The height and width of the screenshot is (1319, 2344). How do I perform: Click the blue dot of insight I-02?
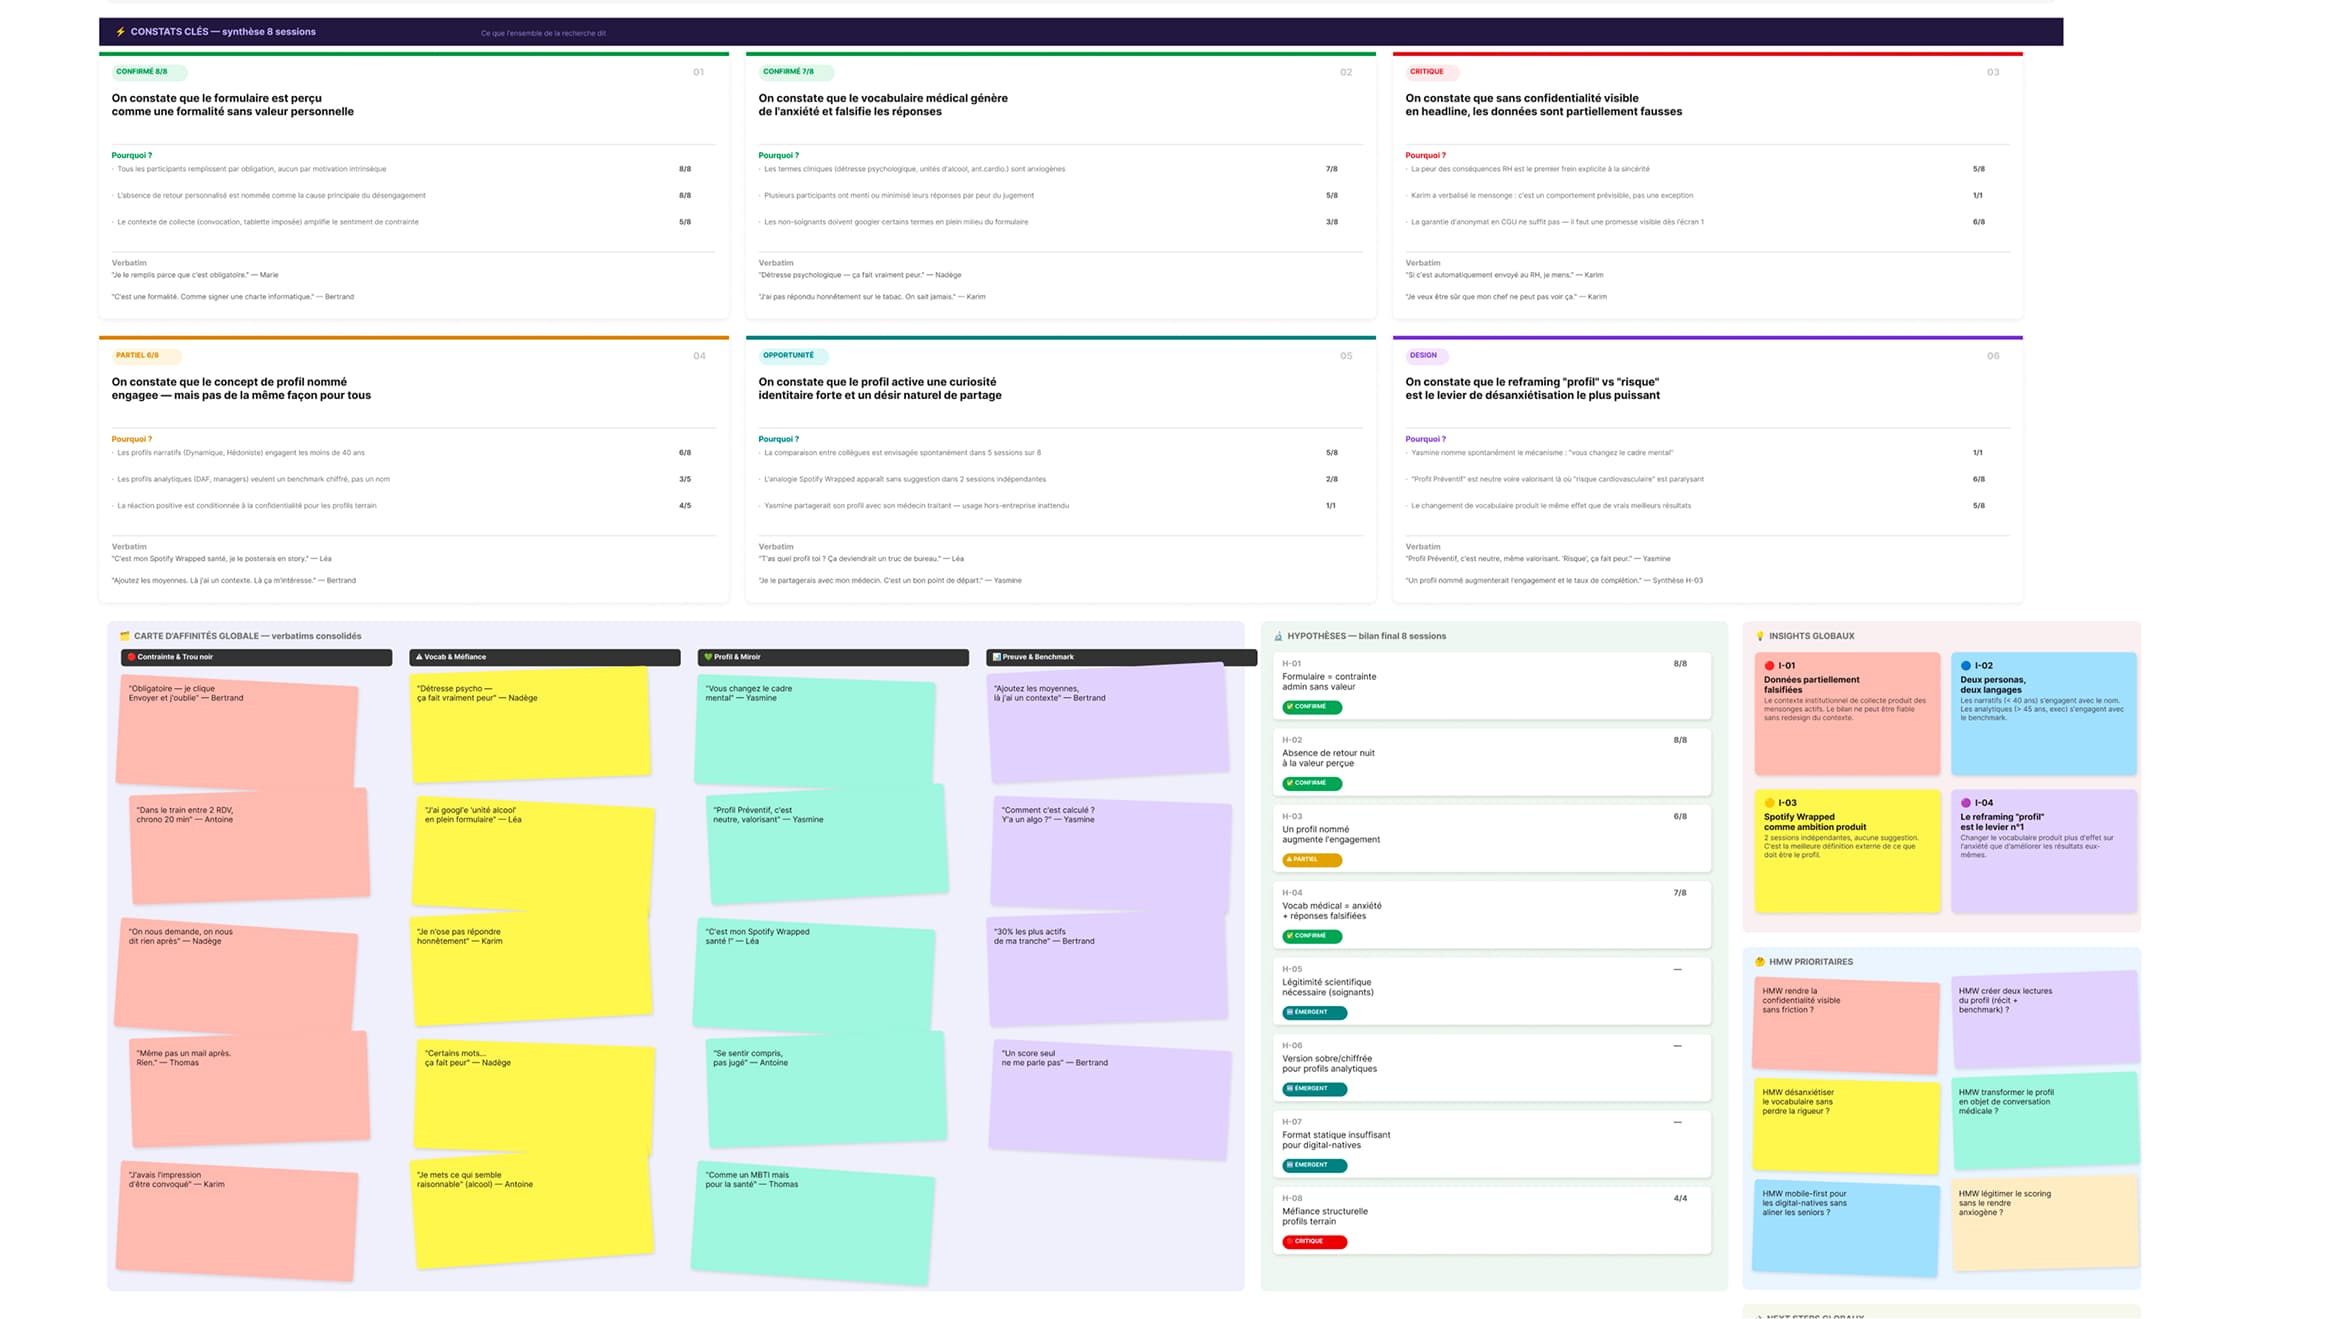(1966, 665)
